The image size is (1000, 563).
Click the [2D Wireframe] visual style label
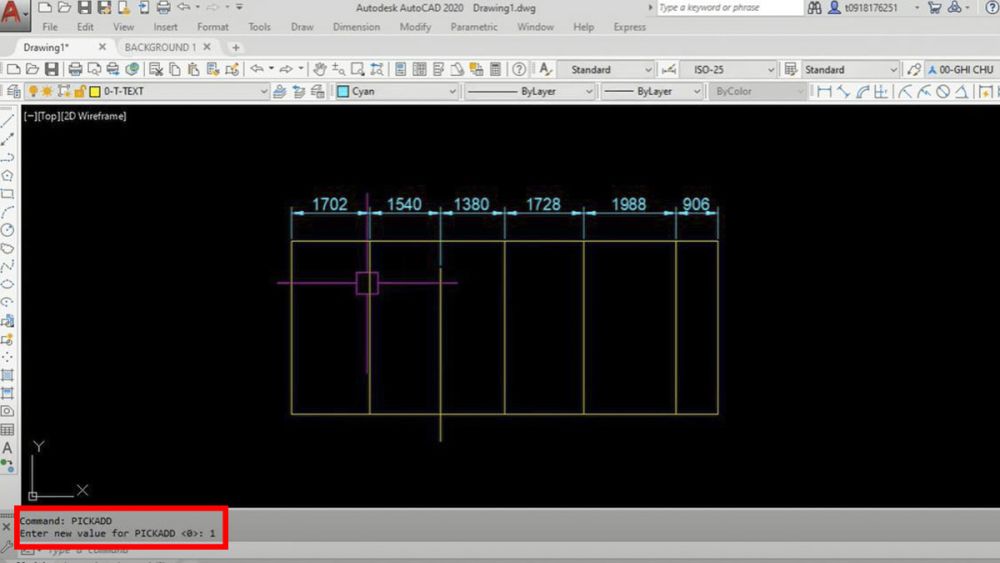click(x=94, y=116)
